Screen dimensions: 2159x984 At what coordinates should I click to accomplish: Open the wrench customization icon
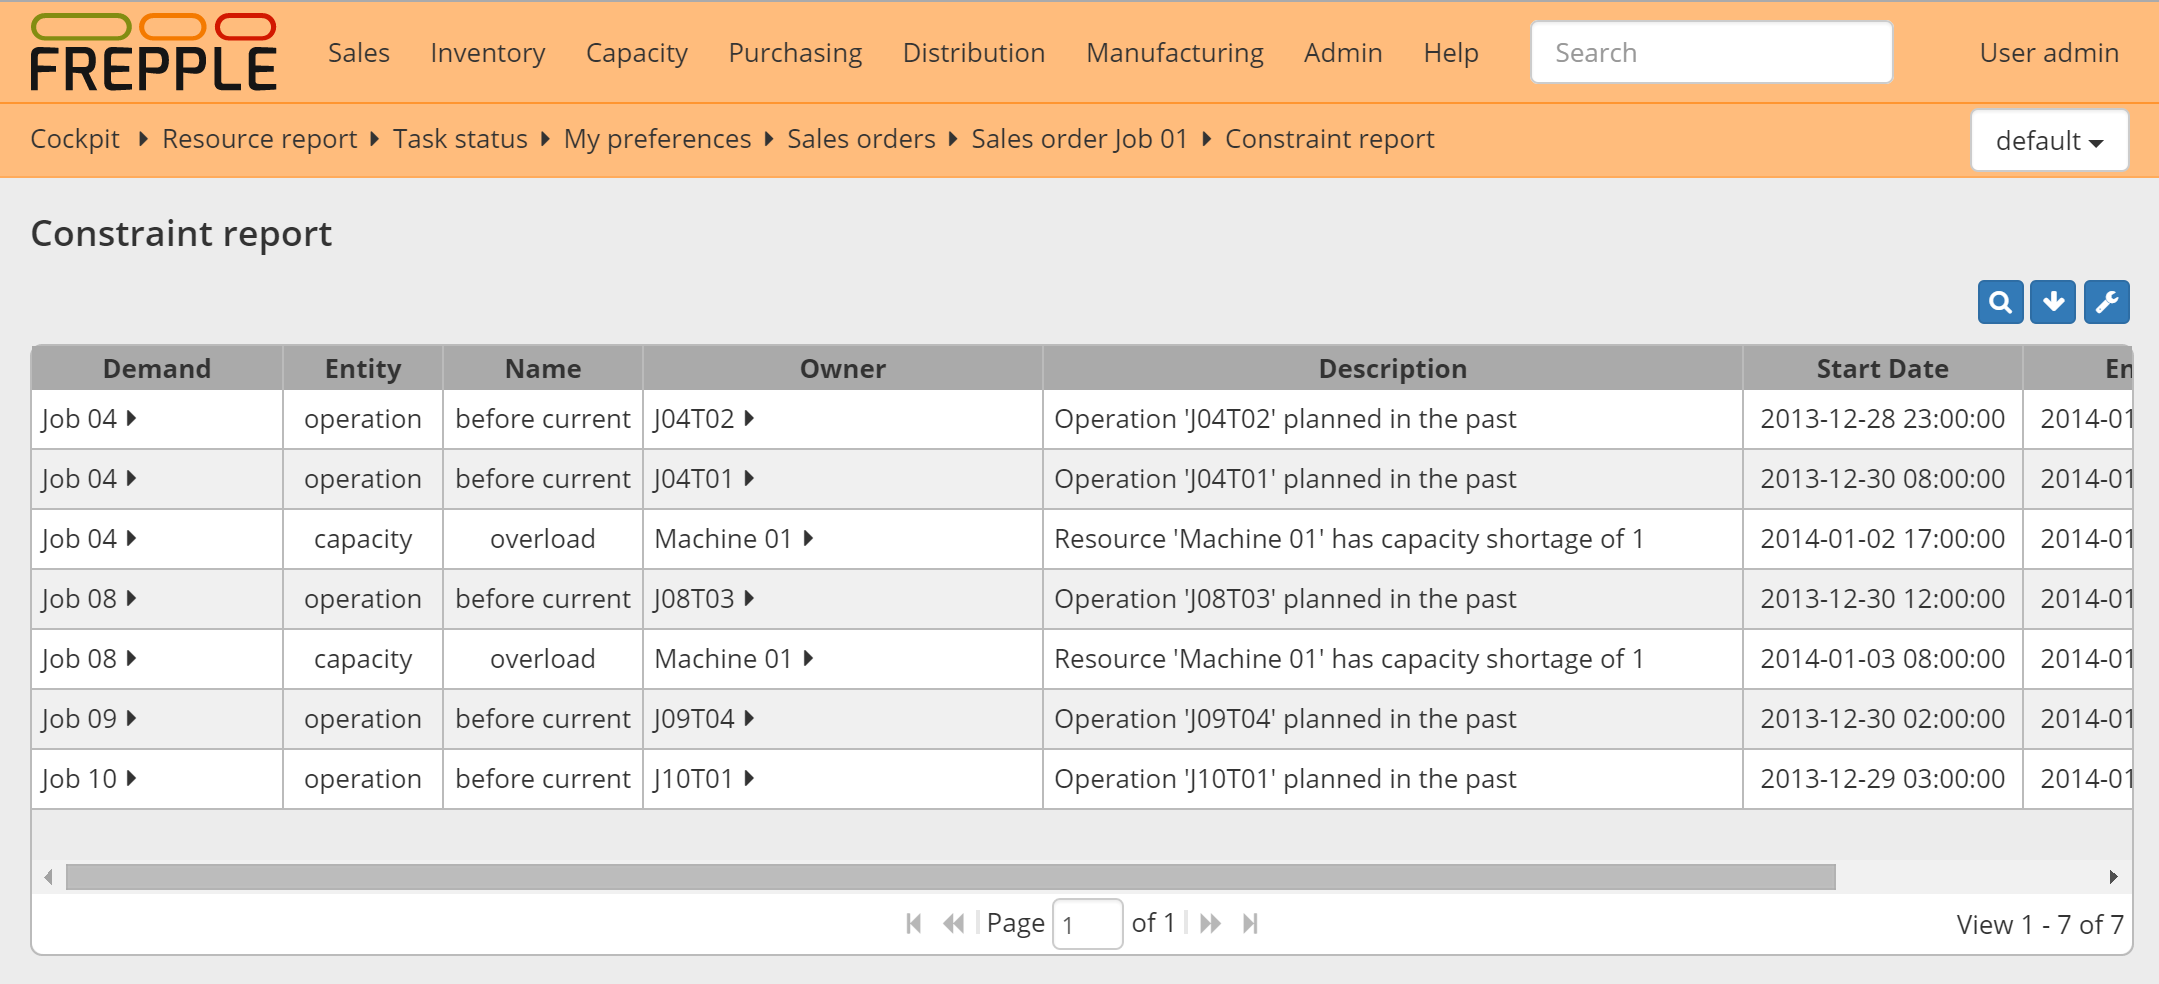(x=2108, y=301)
